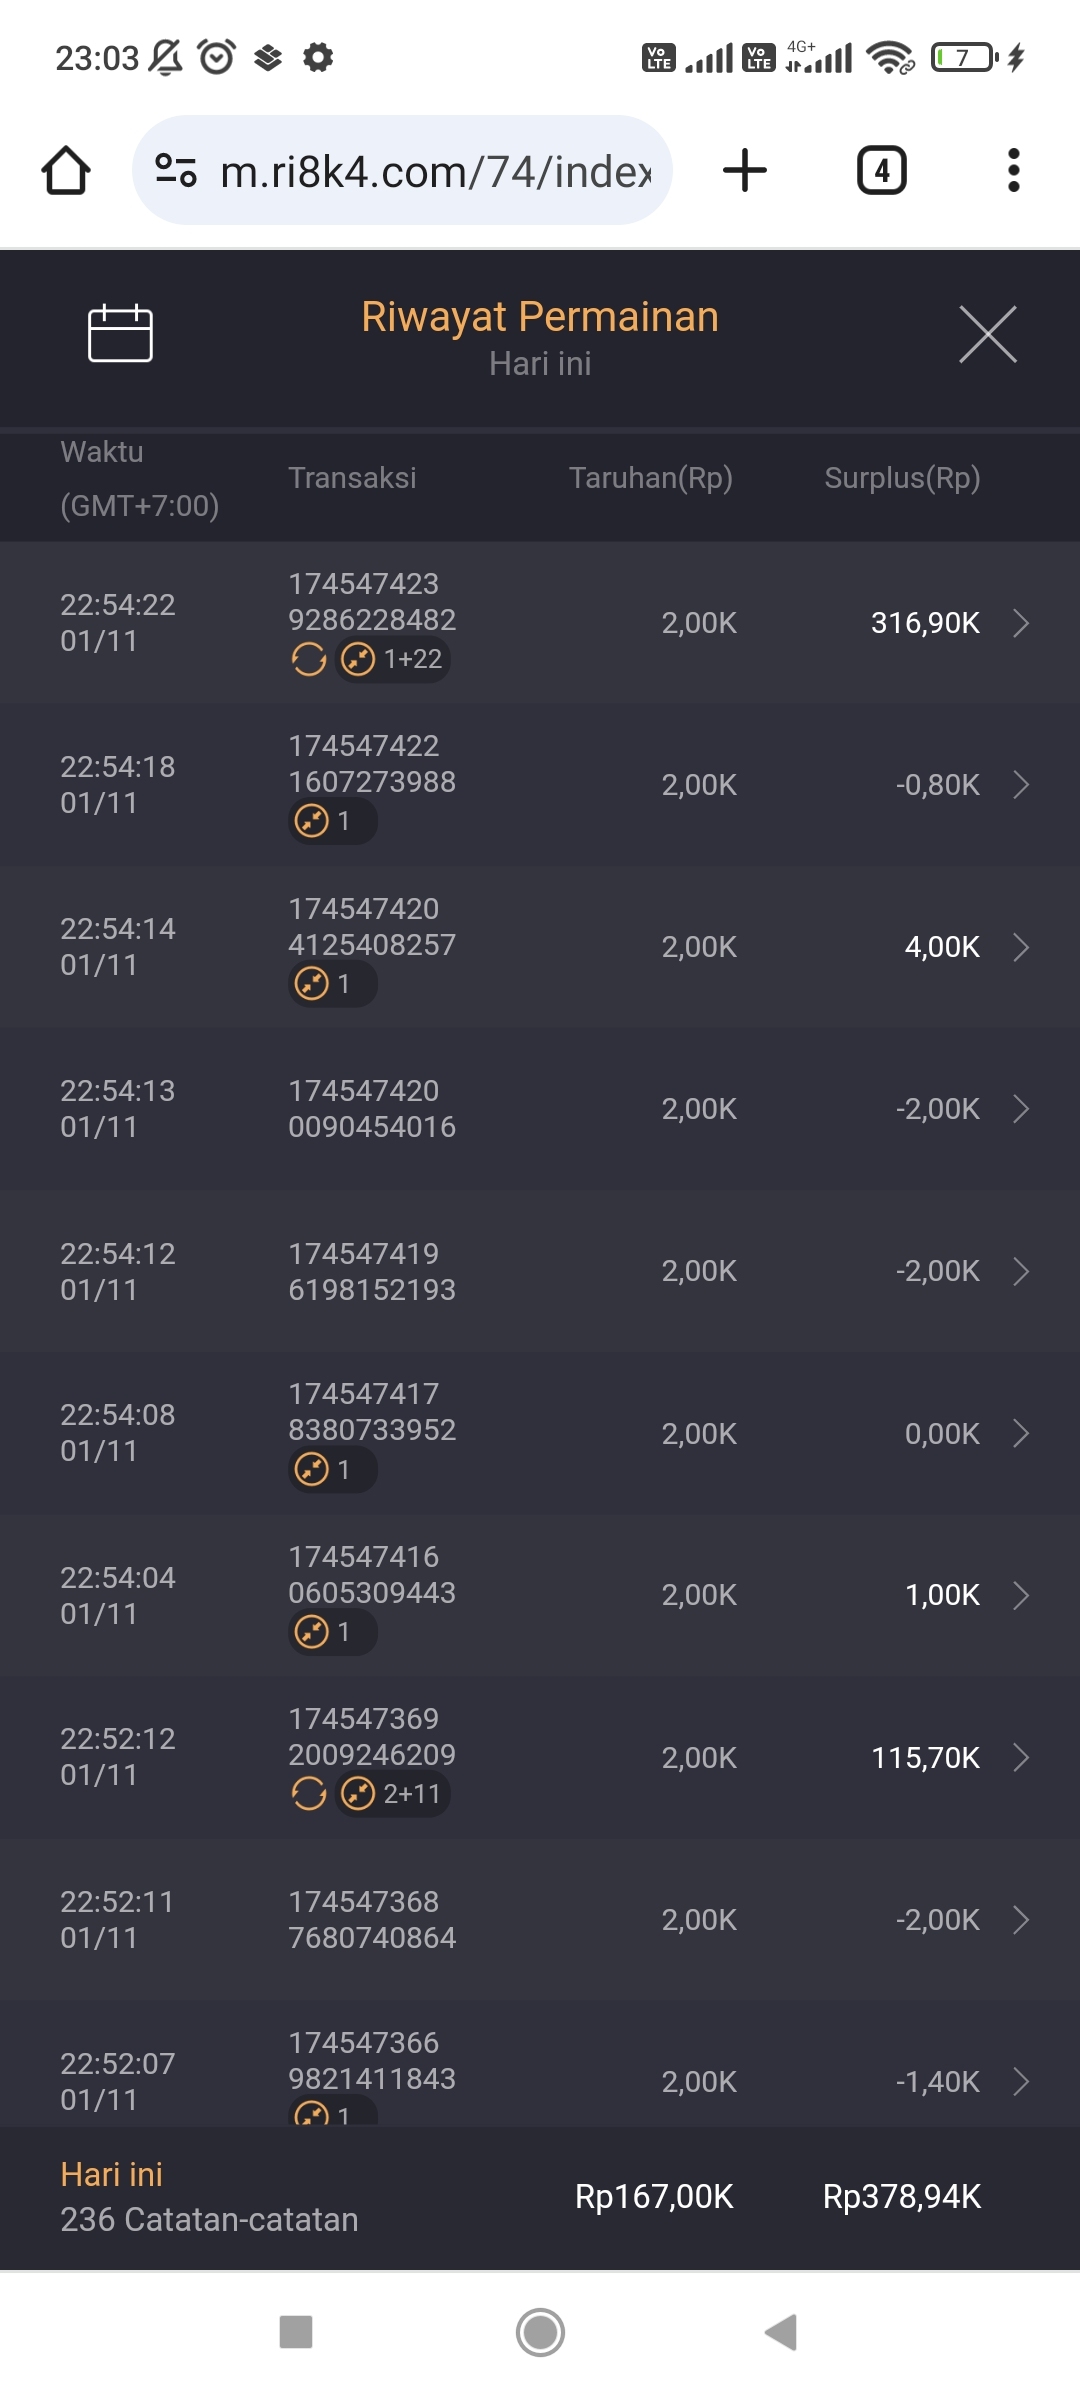This screenshot has height=2400, width=1080.
Task: Expand the 316,90K surplus transaction details
Action: (x=1020, y=623)
